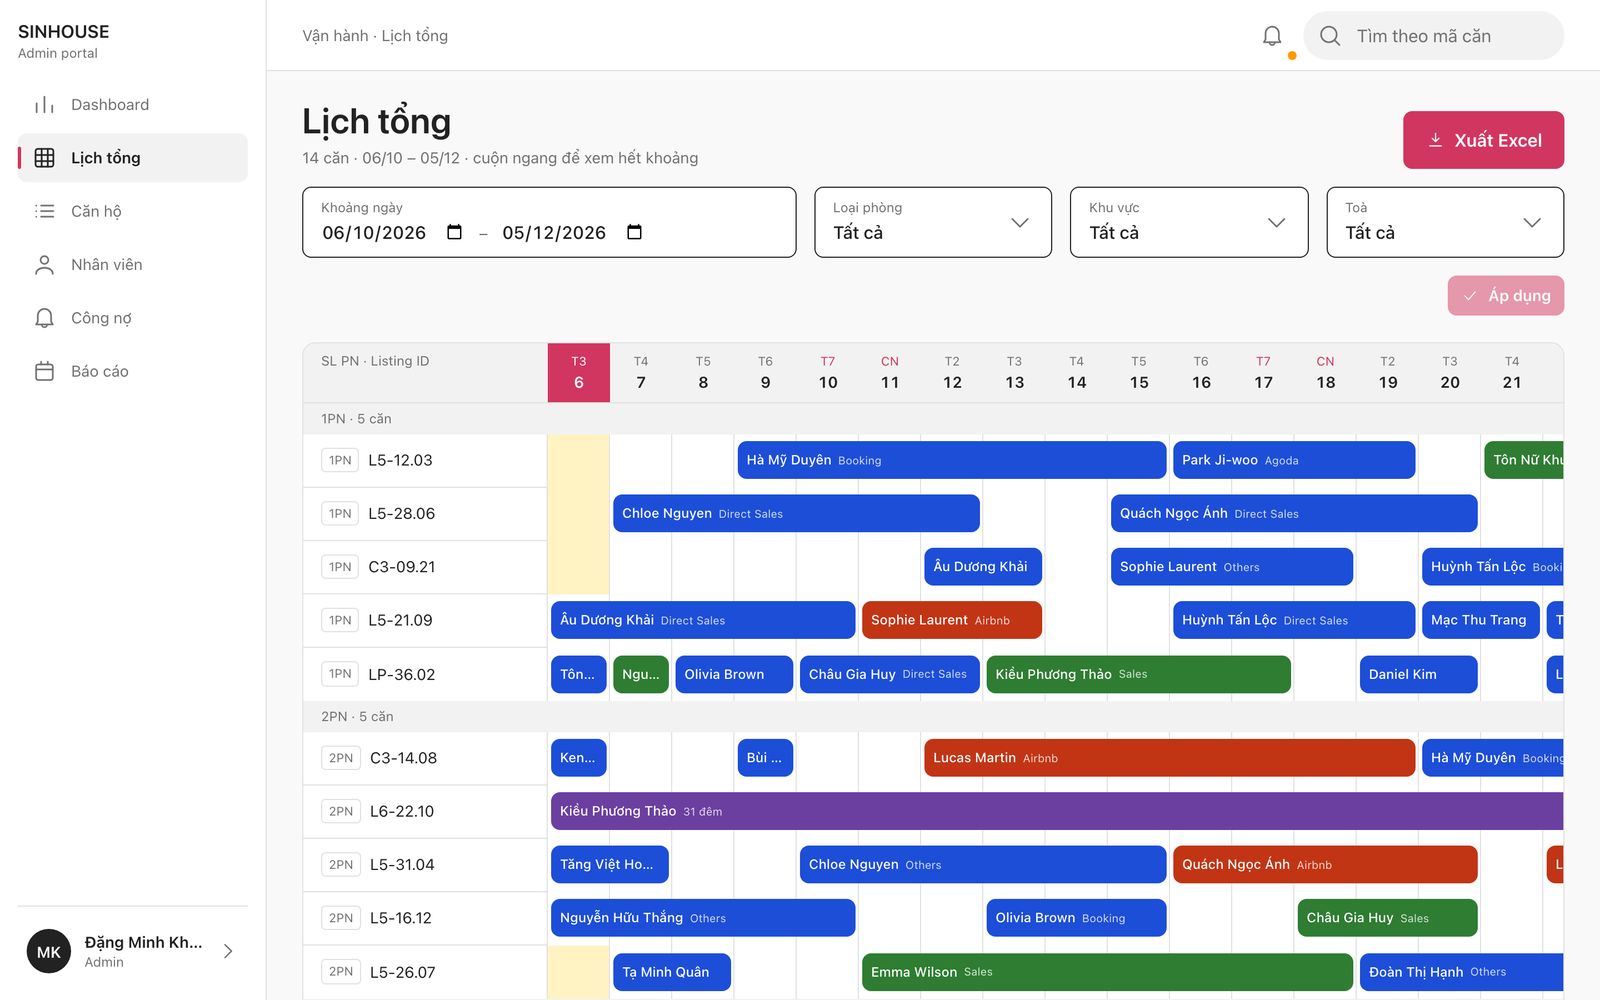Image resolution: width=1600 pixels, height=1000 pixels.
Task: Open the notifications bell in the header
Action: pyautogui.click(x=1271, y=36)
